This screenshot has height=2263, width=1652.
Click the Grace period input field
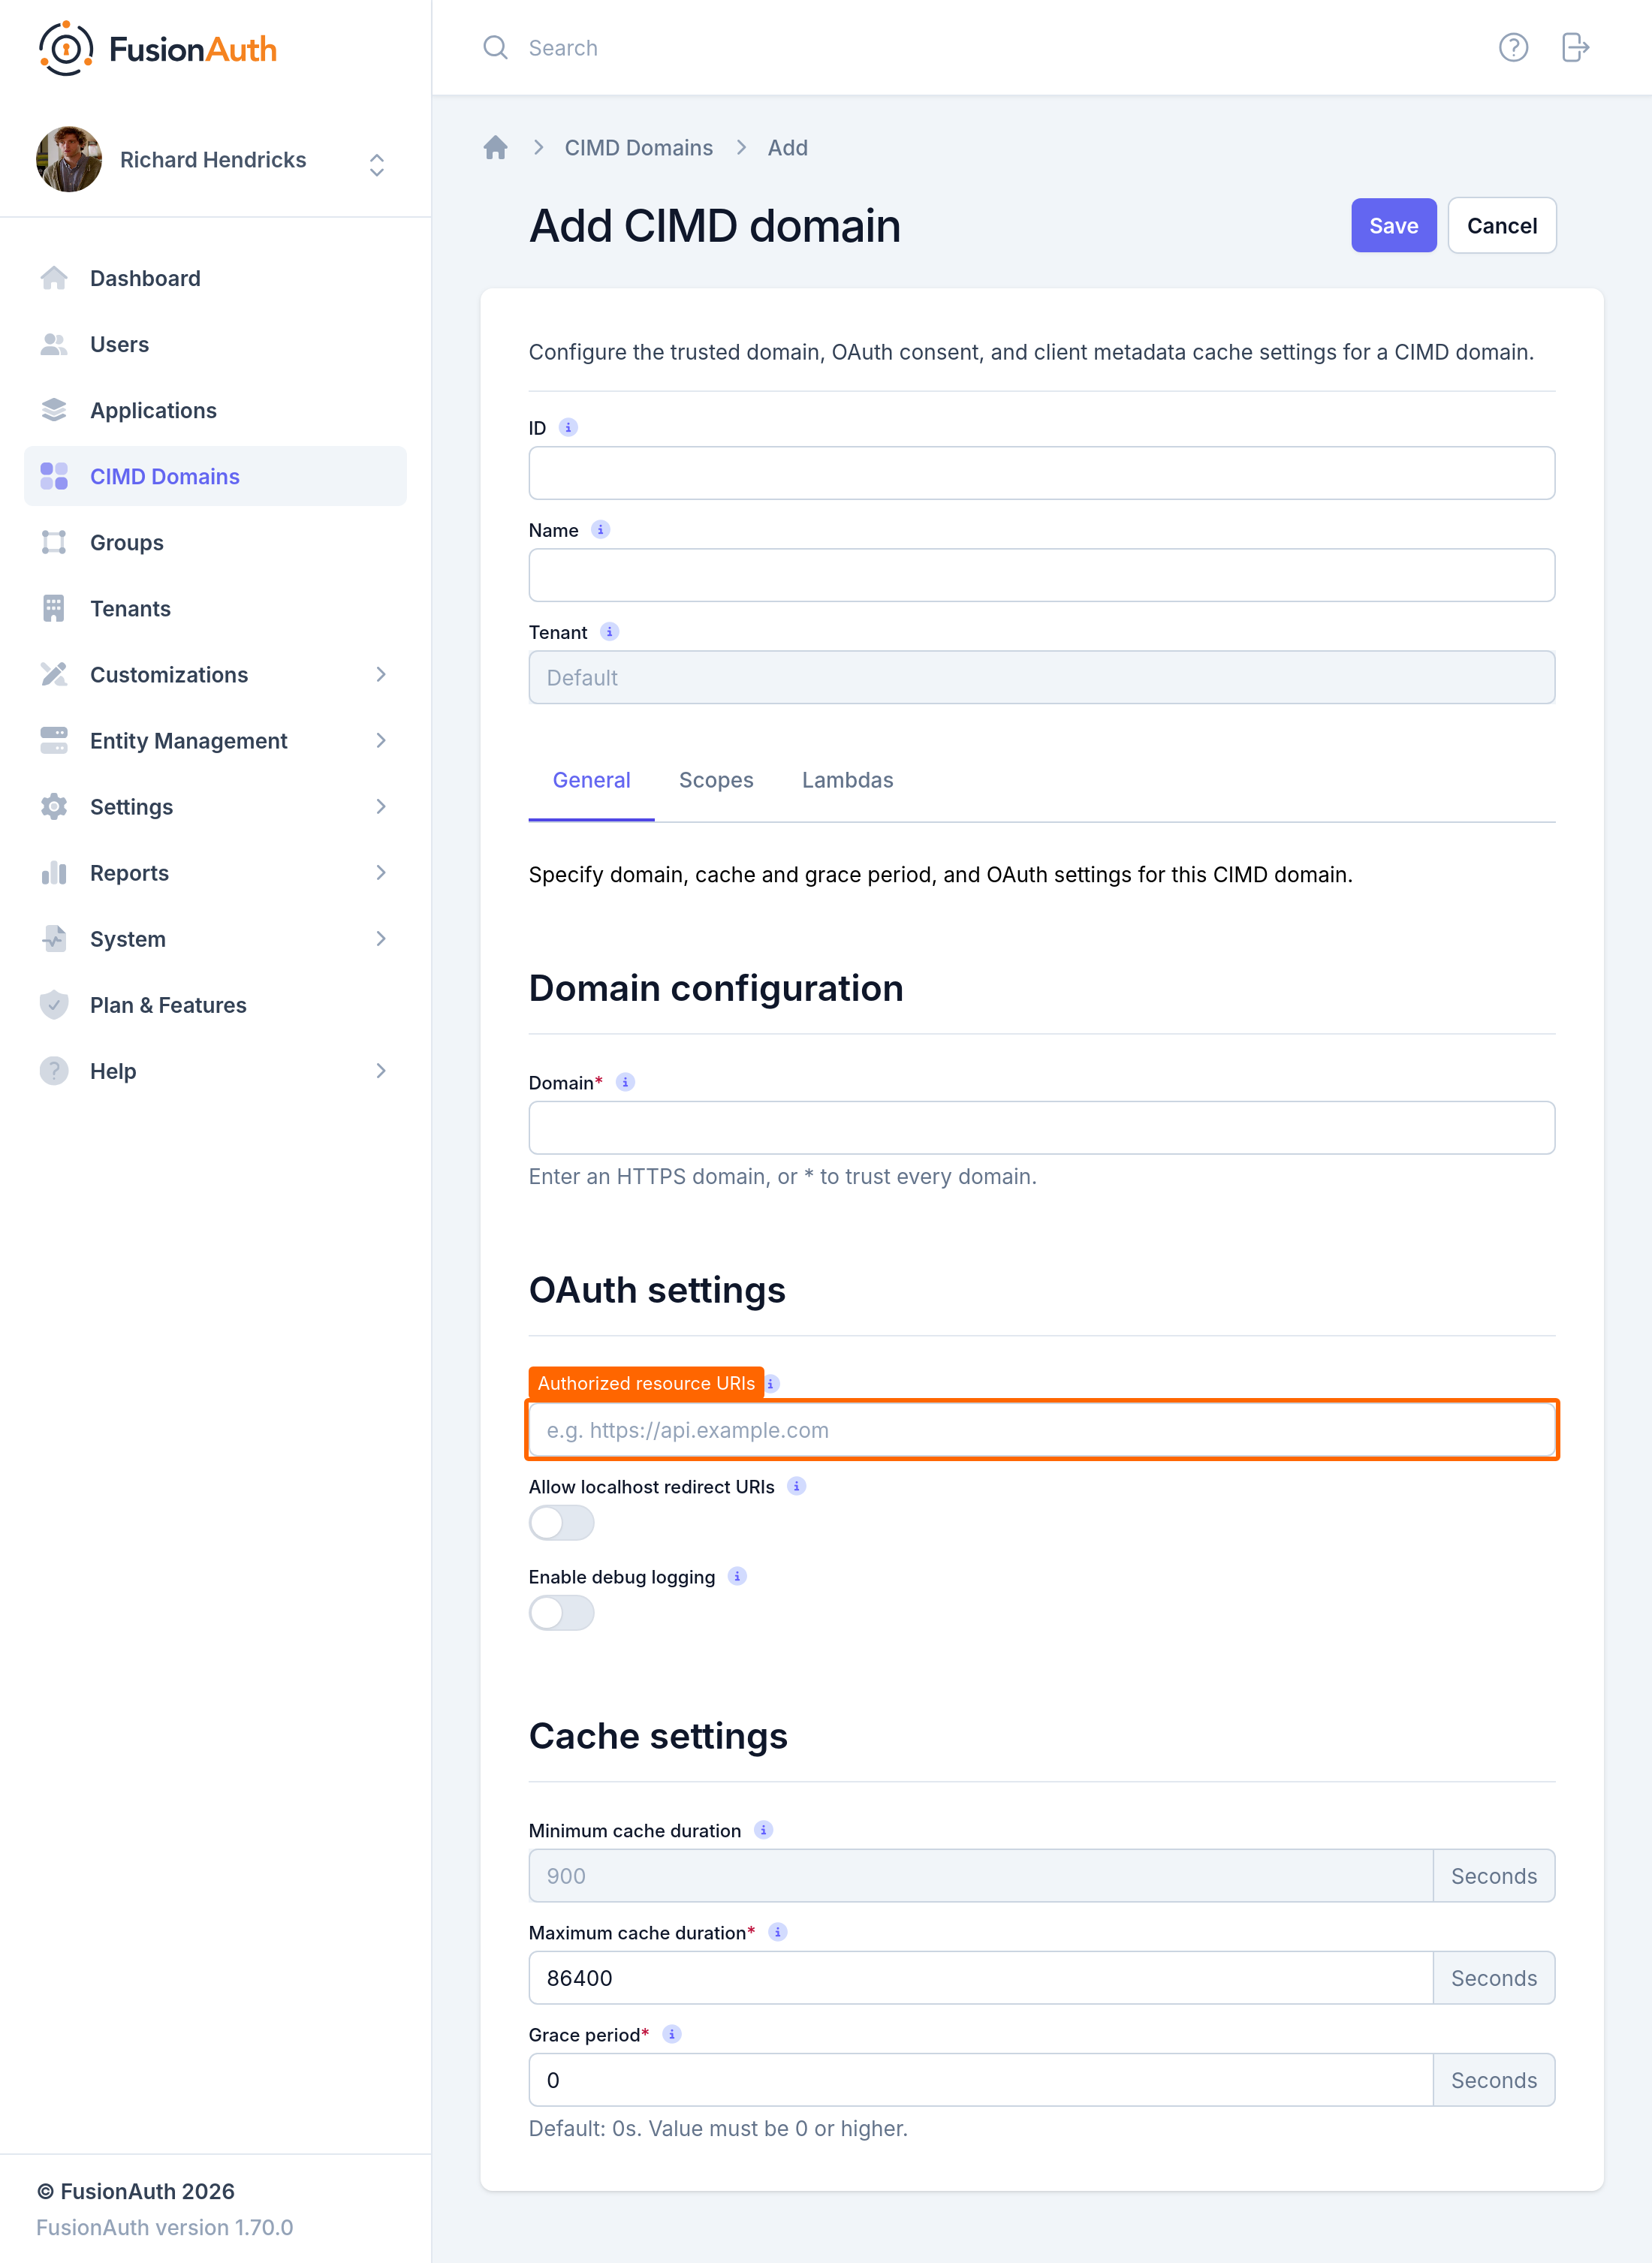980,2080
